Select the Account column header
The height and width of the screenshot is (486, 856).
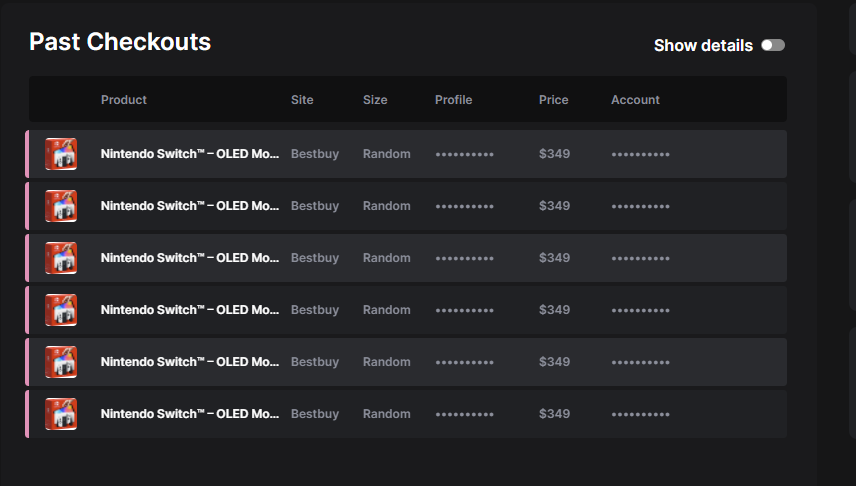[x=635, y=100]
